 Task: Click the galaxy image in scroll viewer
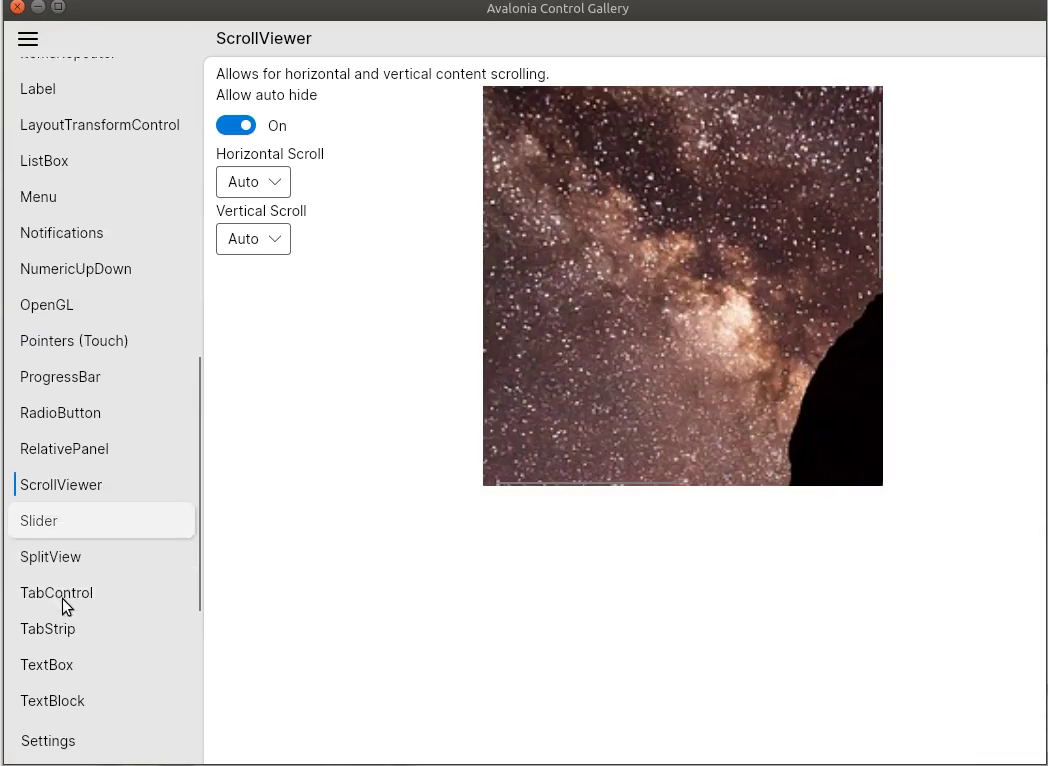[x=682, y=285]
